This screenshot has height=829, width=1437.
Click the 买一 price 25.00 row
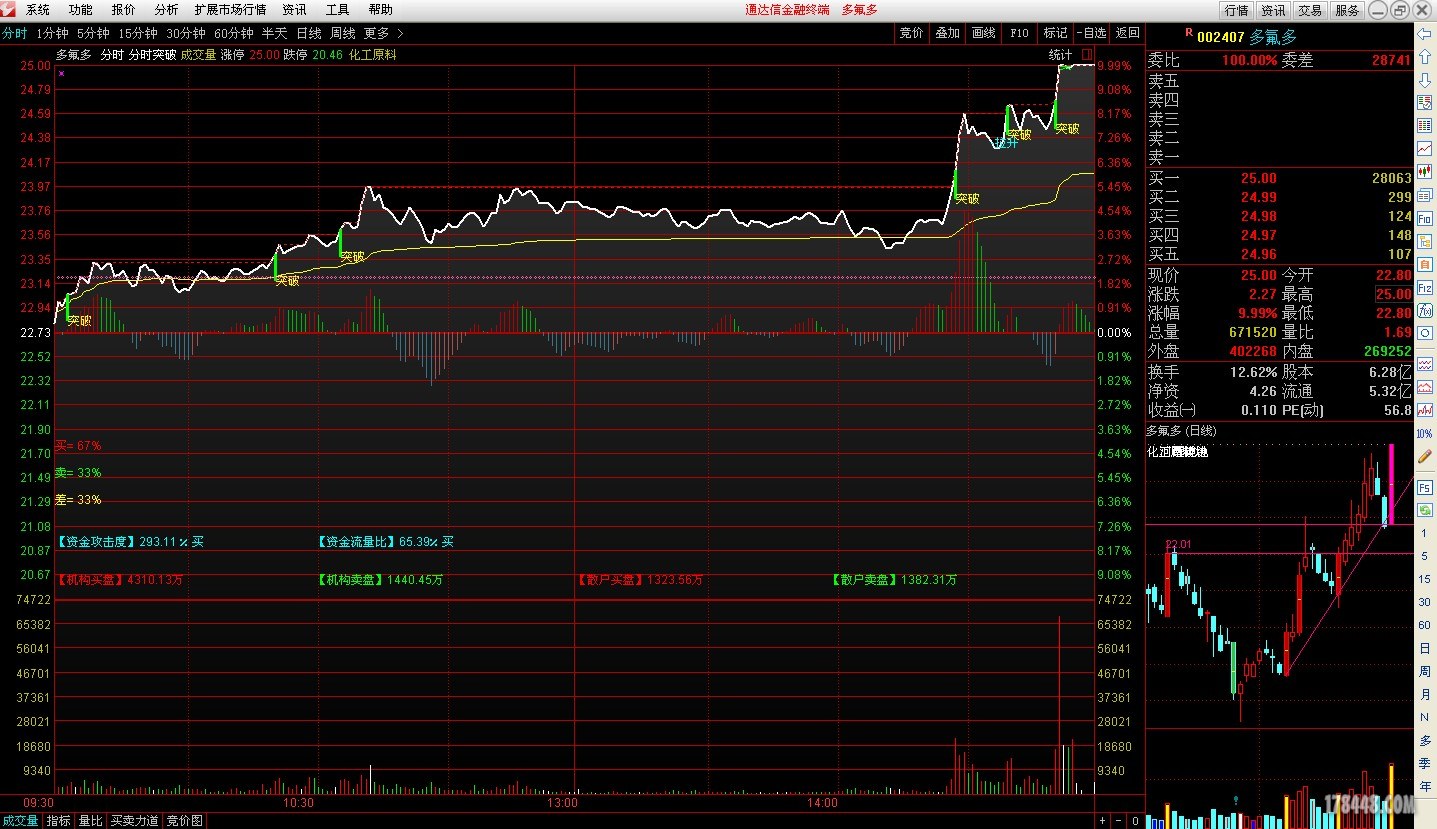(1279, 178)
